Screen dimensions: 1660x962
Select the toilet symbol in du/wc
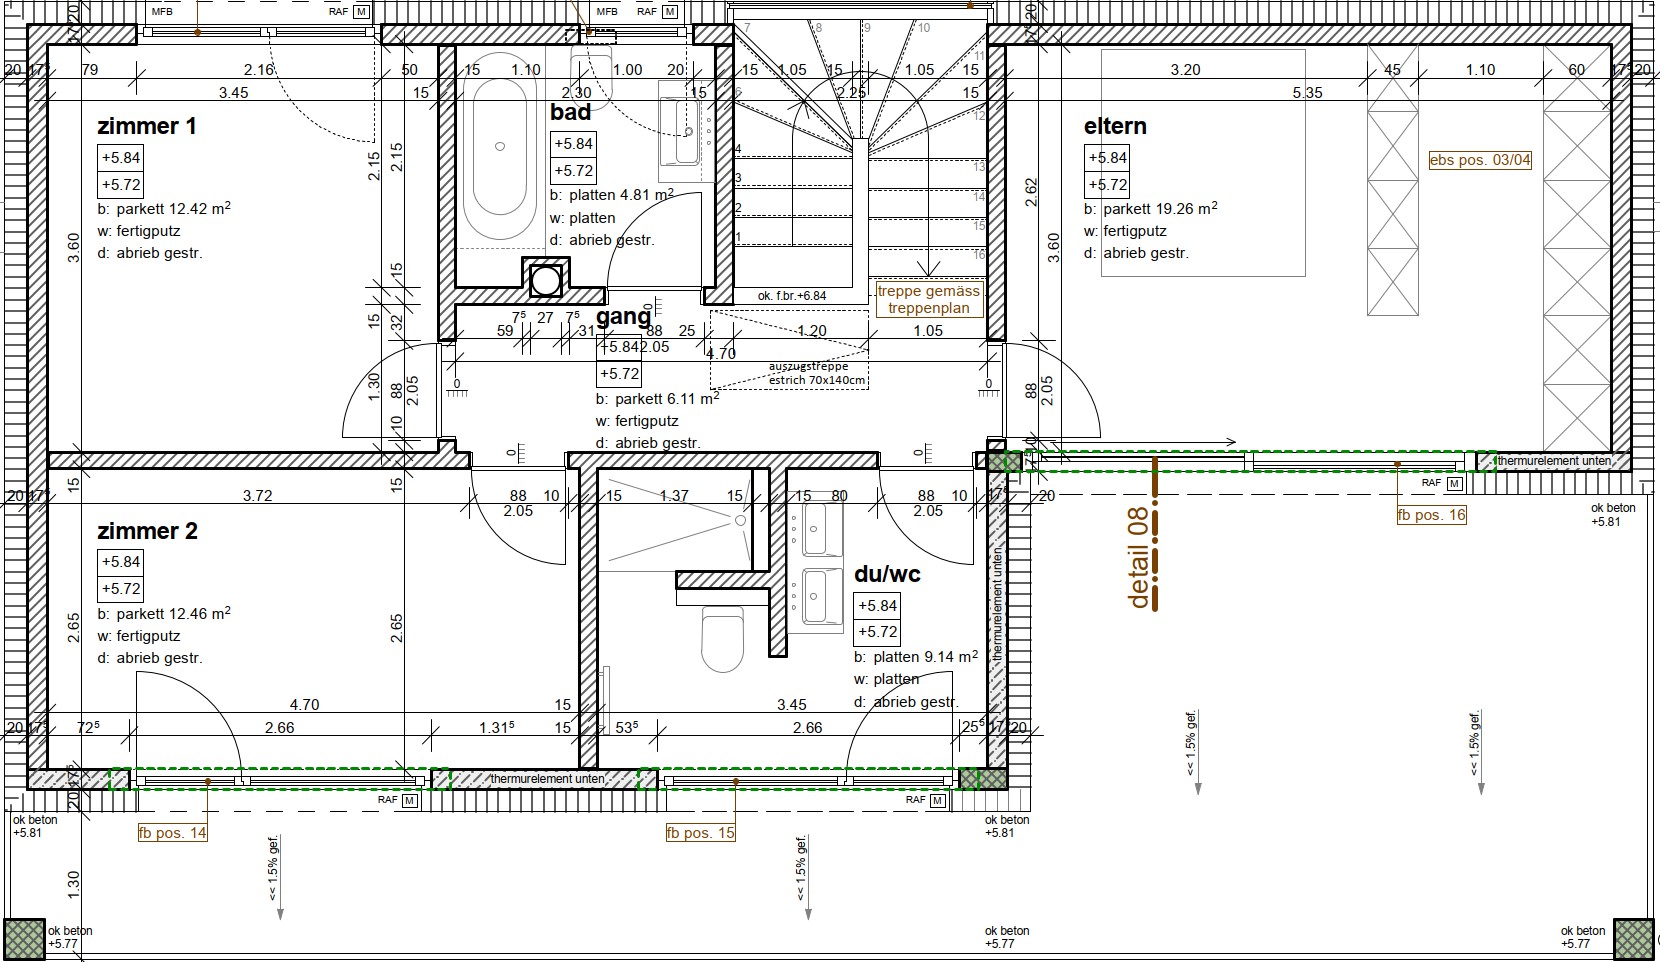tap(722, 639)
